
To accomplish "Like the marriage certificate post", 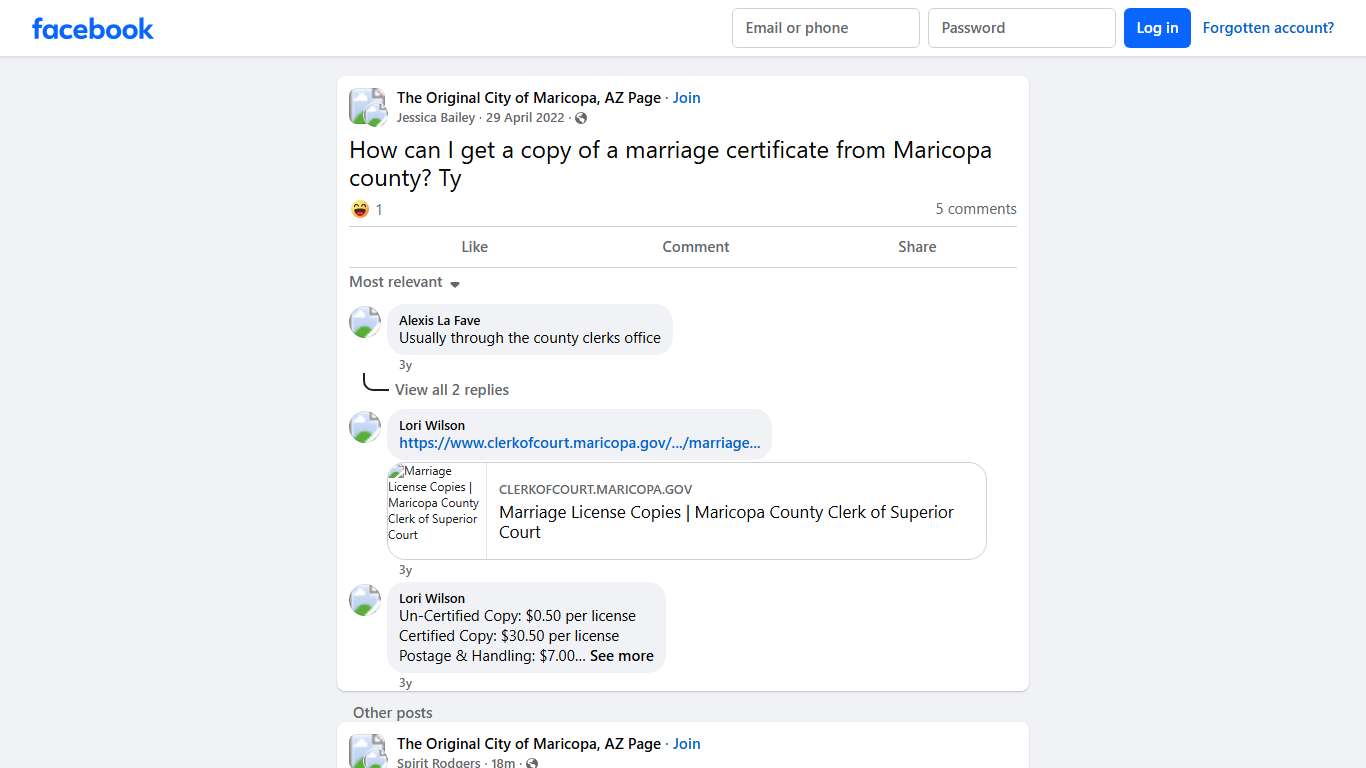I will pos(474,247).
